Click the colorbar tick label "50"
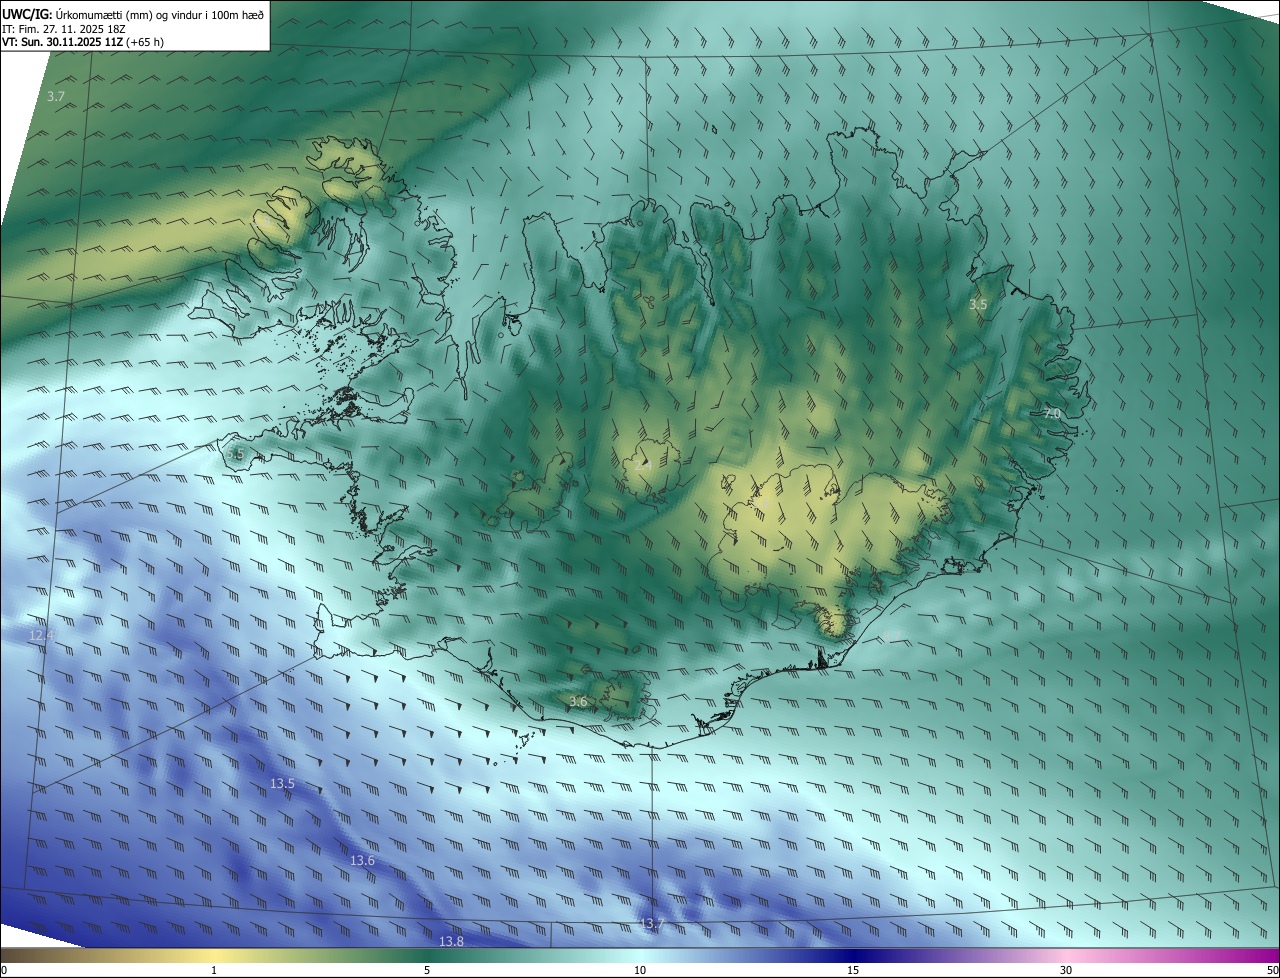 1272,970
